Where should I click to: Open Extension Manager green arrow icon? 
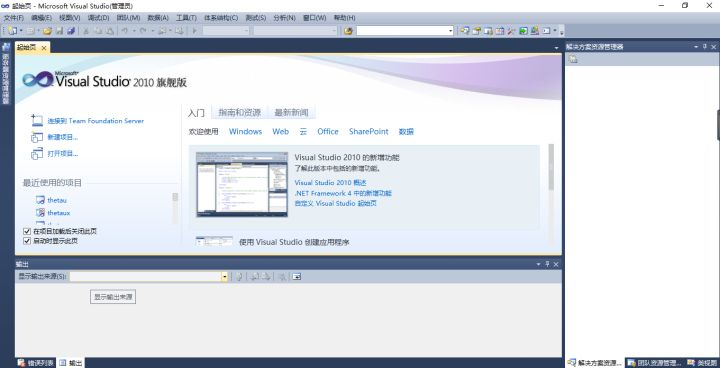(x=523, y=31)
